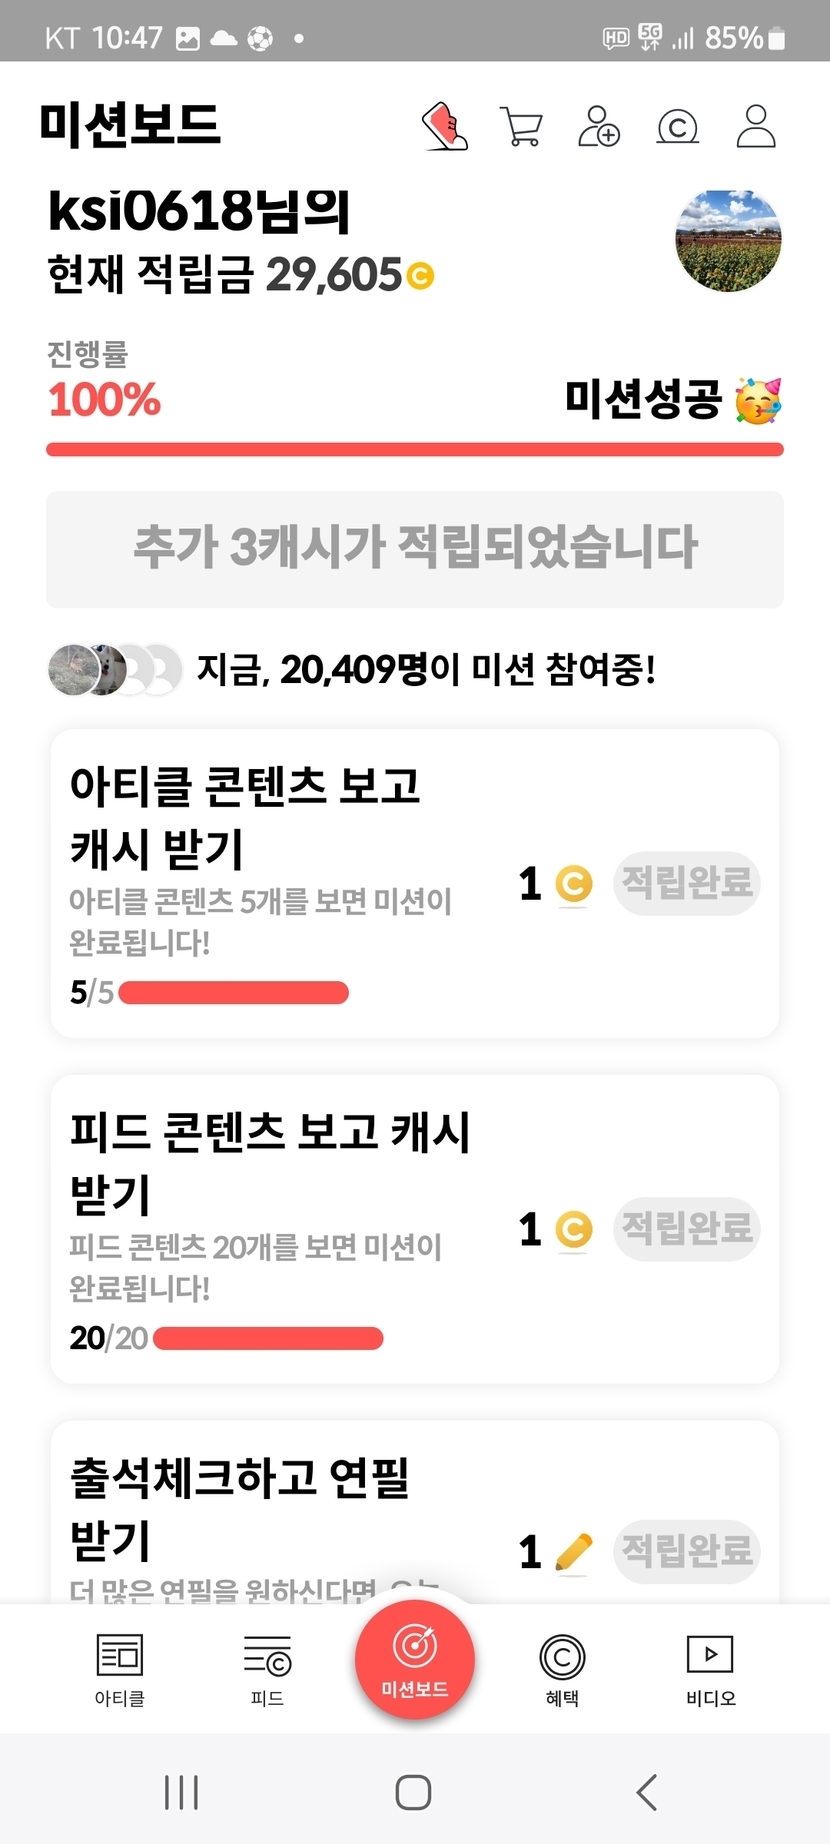Tap 적립완료 on the feed mission

click(x=686, y=1229)
